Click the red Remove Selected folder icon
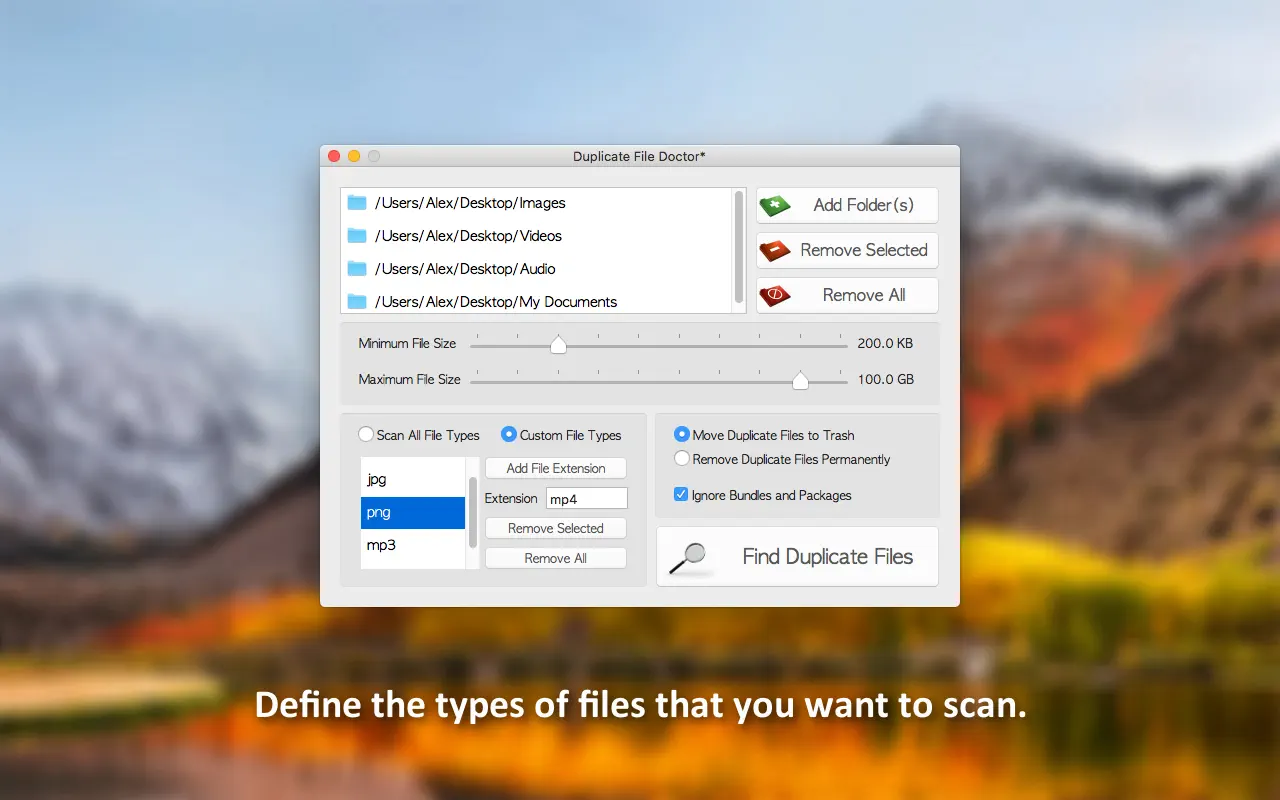 pyautogui.click(x=775, y=251)
